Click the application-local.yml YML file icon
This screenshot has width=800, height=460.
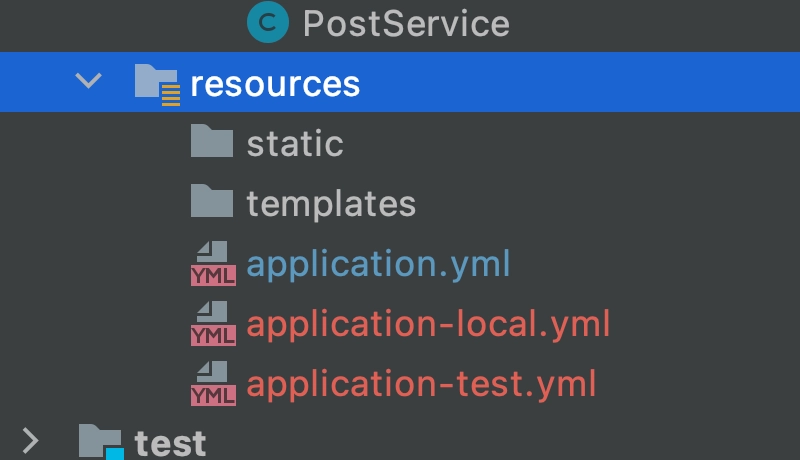[x=212, y=324]
